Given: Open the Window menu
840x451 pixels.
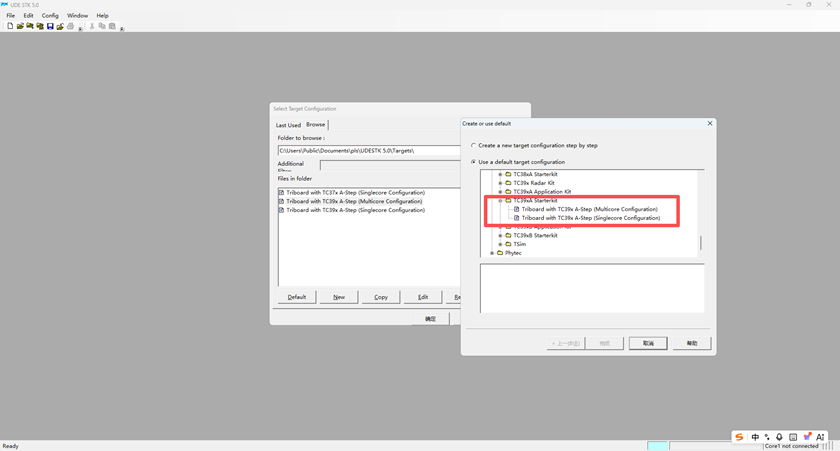Looking at the screenshot, I should coord(77,16).
